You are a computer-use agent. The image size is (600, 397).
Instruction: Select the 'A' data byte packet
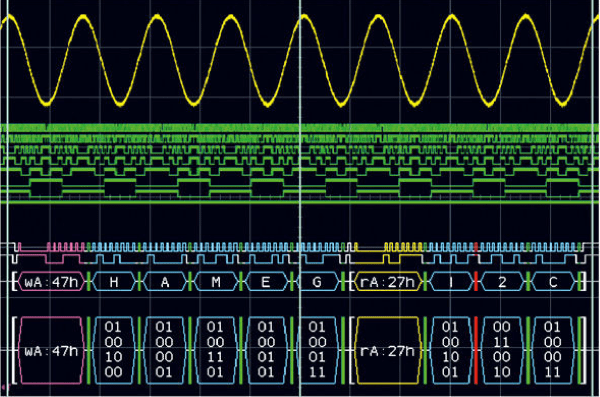[x=165, y=282]
